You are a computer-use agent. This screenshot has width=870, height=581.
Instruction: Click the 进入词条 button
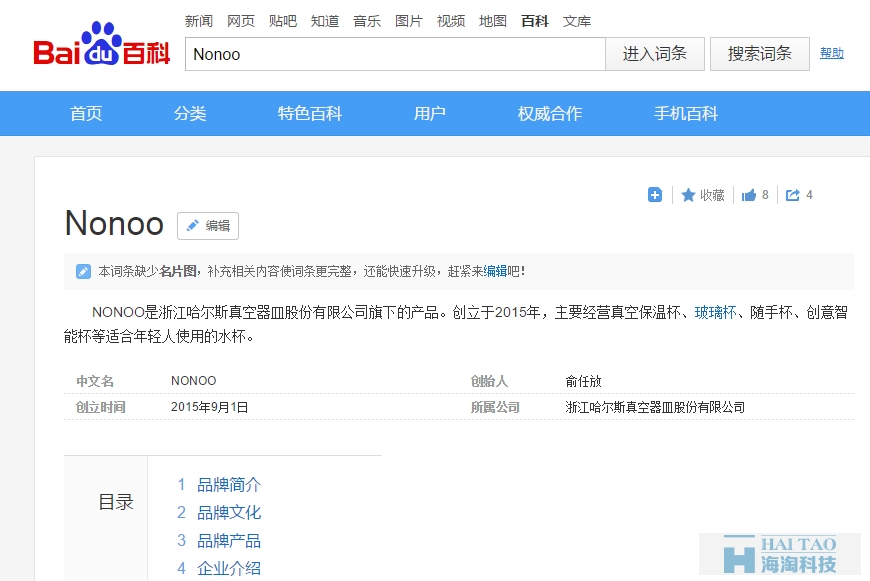point(655,54)
